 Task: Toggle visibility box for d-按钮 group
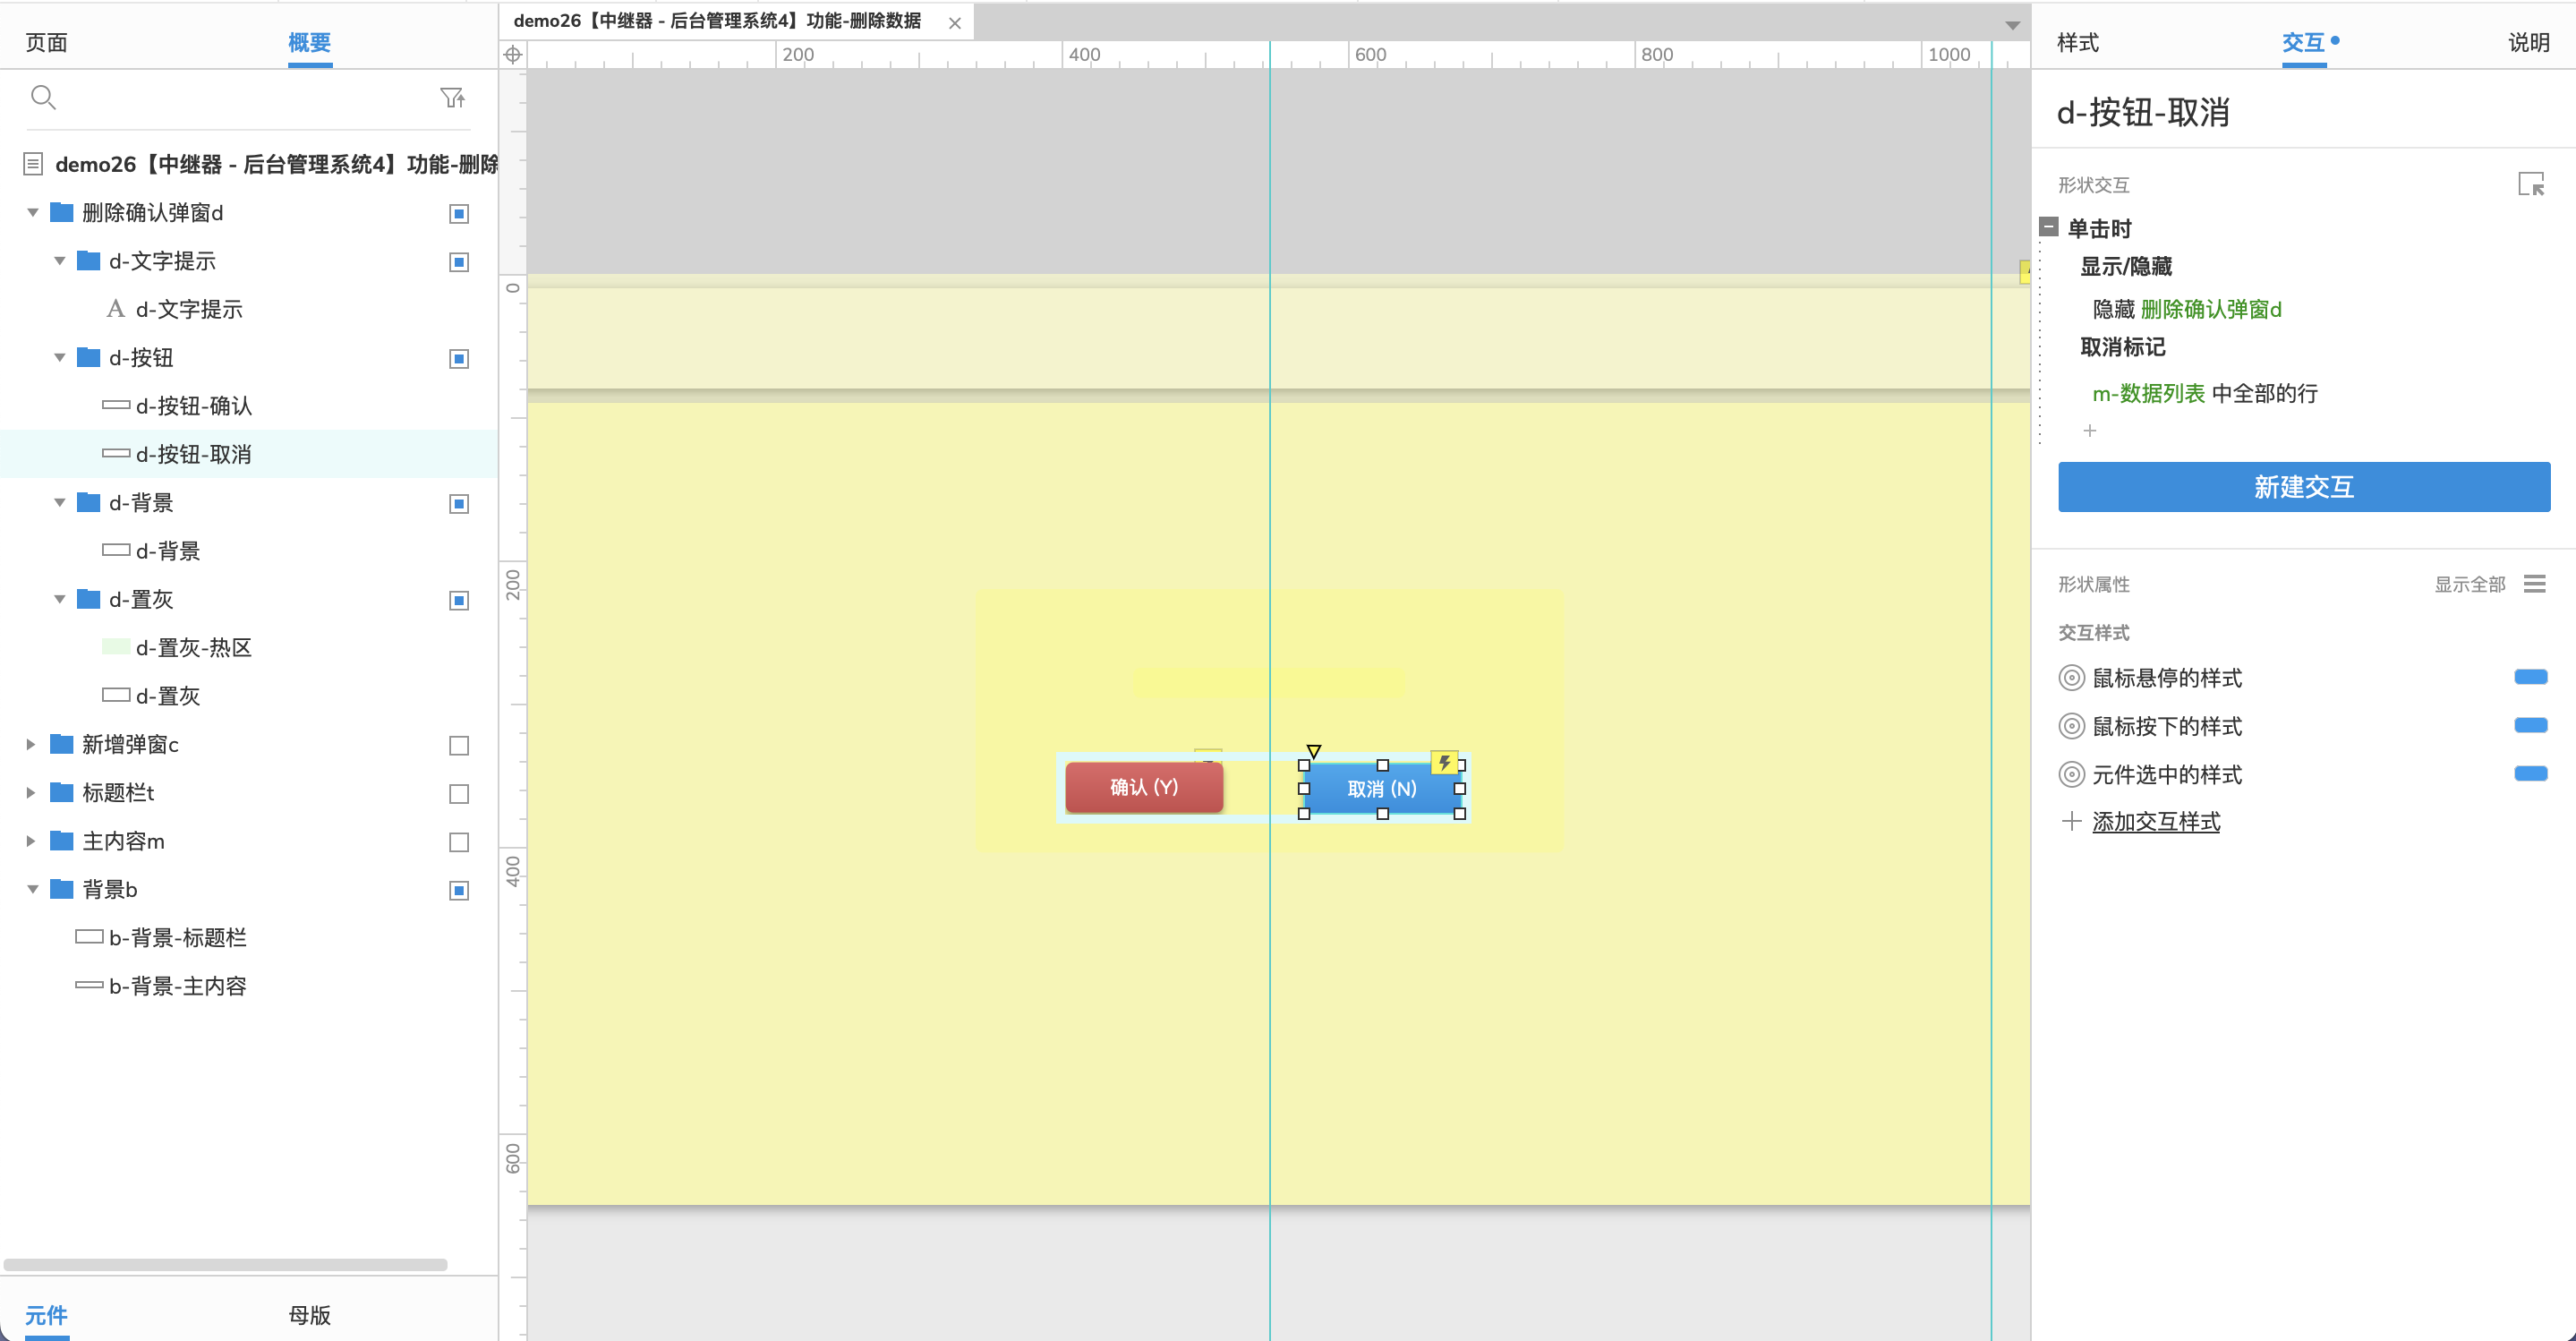(459, 358)
